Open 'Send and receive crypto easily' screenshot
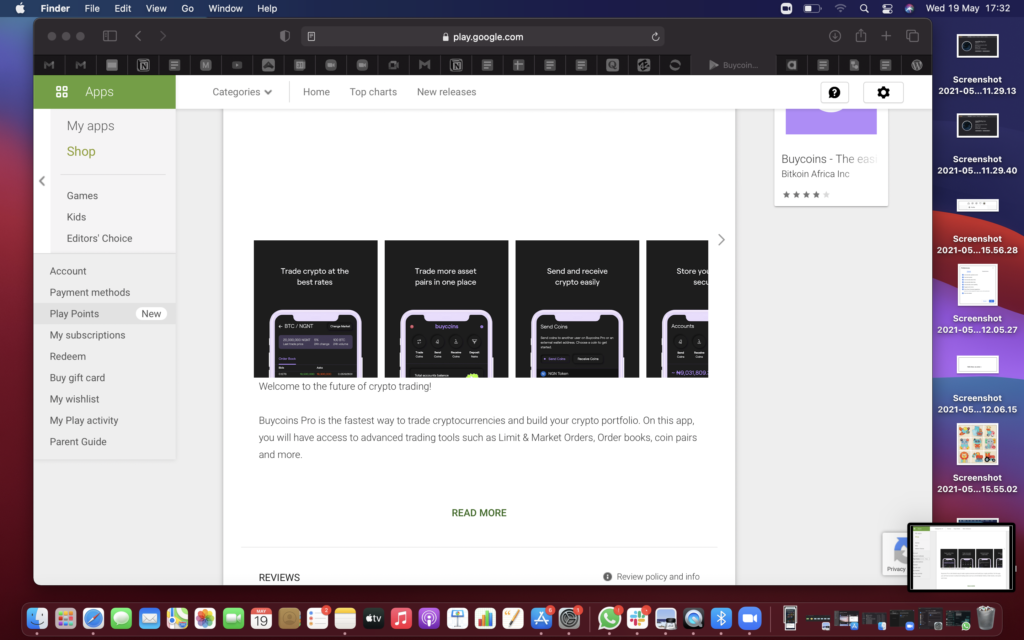1024x640 pixels. (577, 309)
